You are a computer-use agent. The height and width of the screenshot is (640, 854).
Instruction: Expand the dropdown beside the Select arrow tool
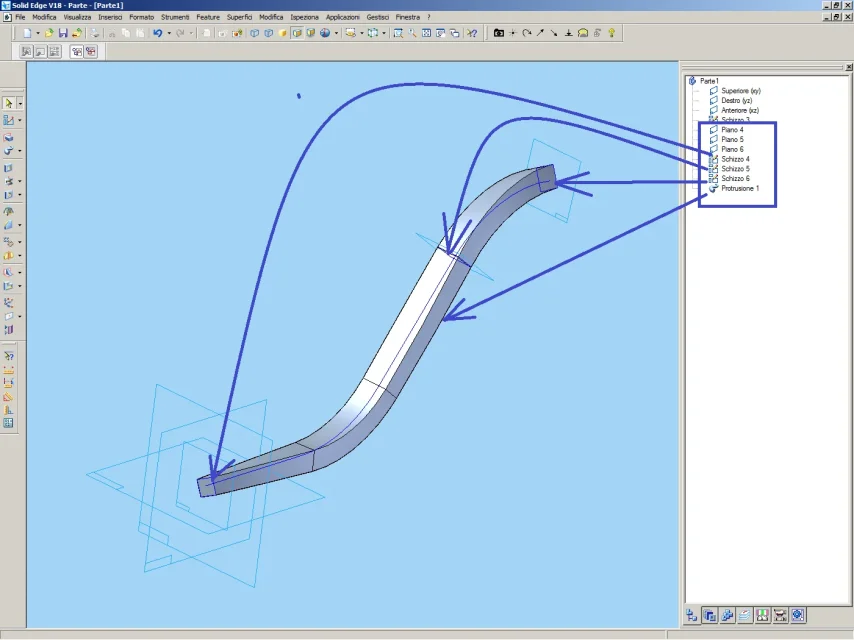point(20,103)
